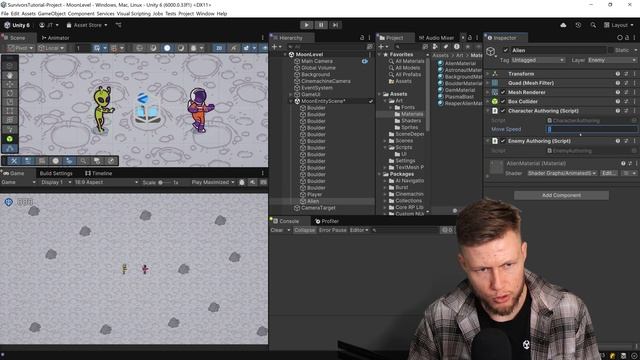Open the Asset Store dropdown

point(87,25)
